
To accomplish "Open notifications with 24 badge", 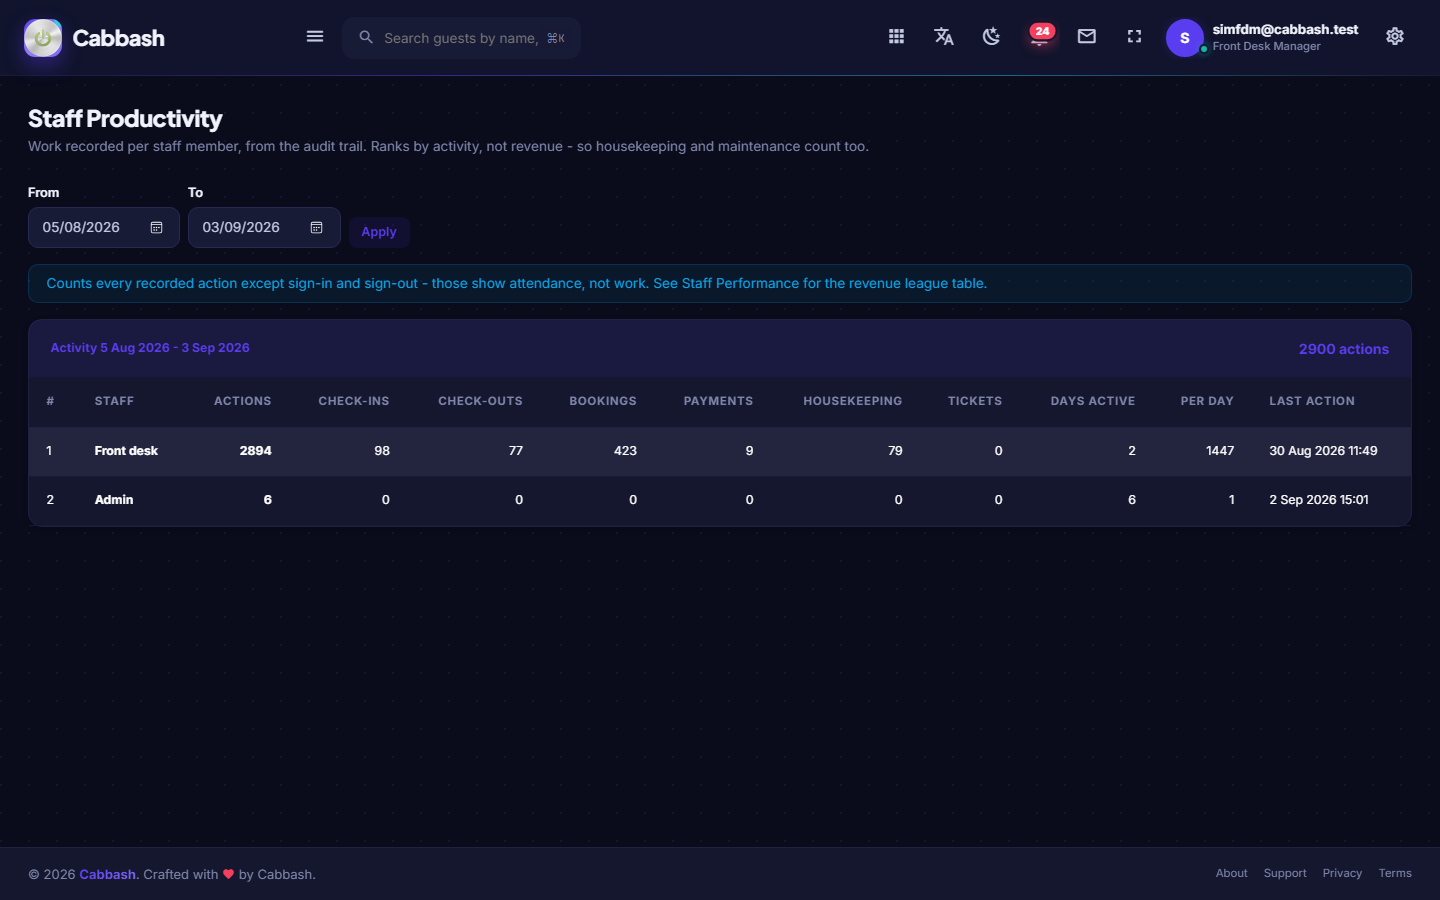I will (1040, 36).
